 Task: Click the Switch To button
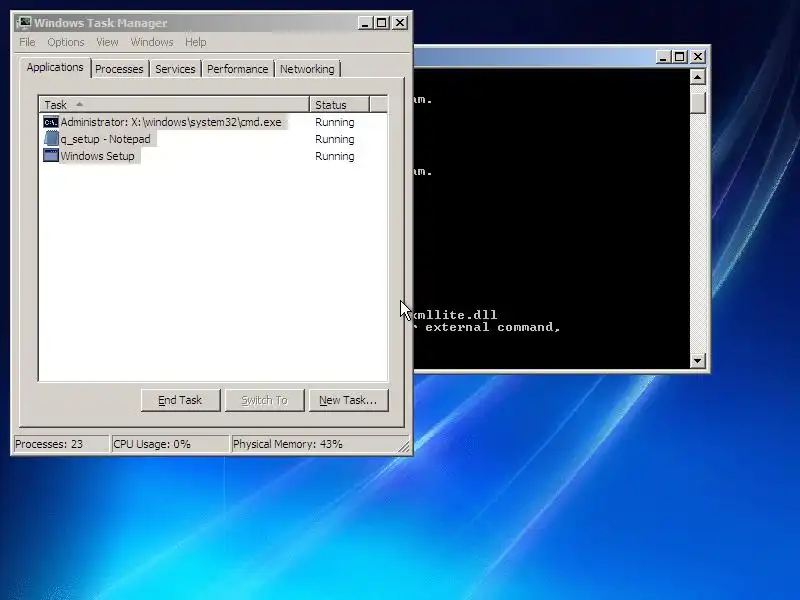pyautogui.click(x=264, y=401)
